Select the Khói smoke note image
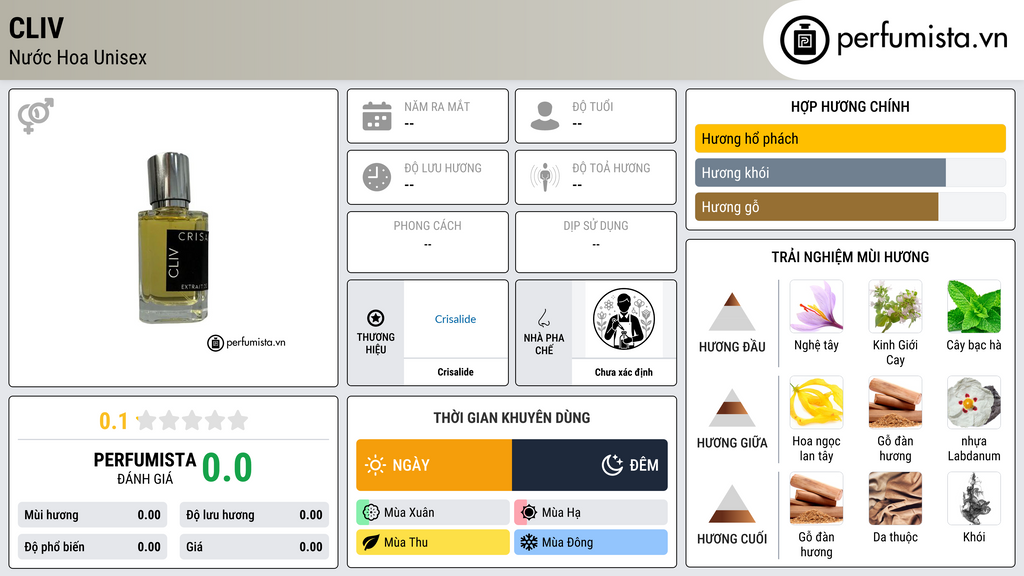The image size is (1024, 576). click(974, 498)
